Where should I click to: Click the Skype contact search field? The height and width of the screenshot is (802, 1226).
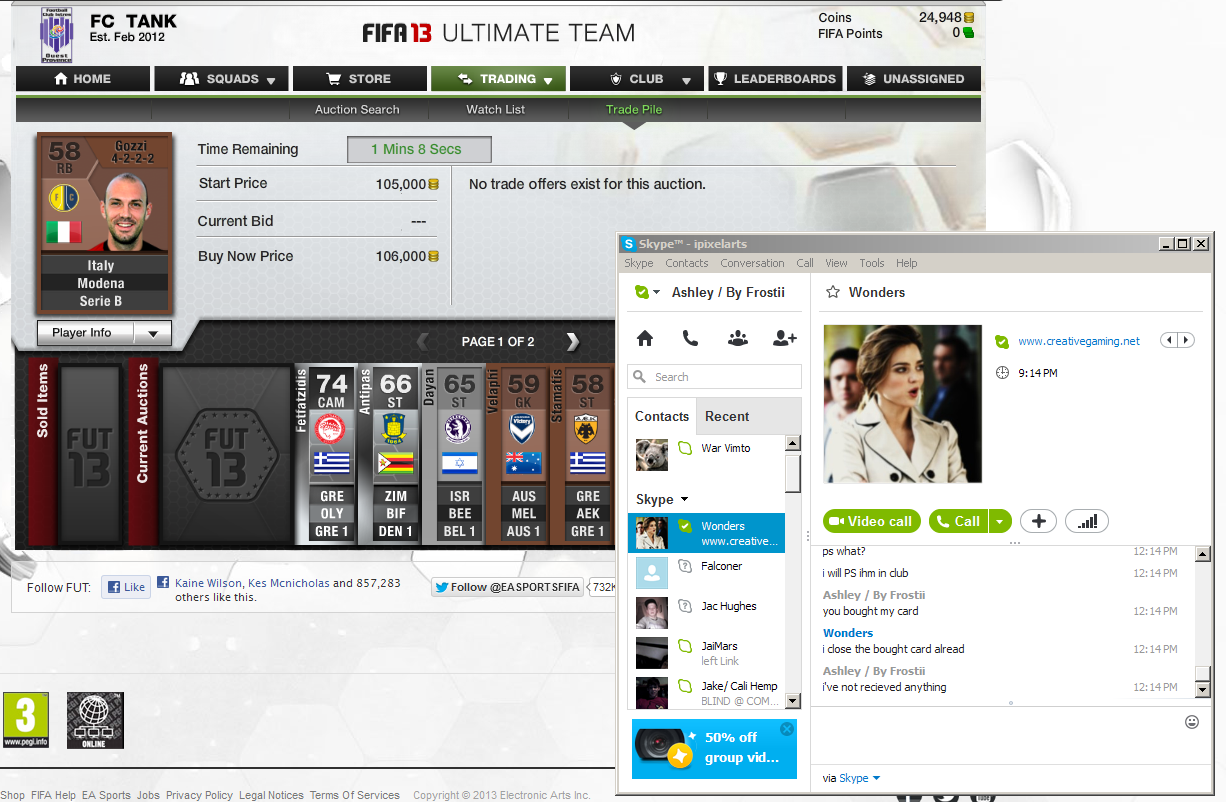tap(715, 377)
